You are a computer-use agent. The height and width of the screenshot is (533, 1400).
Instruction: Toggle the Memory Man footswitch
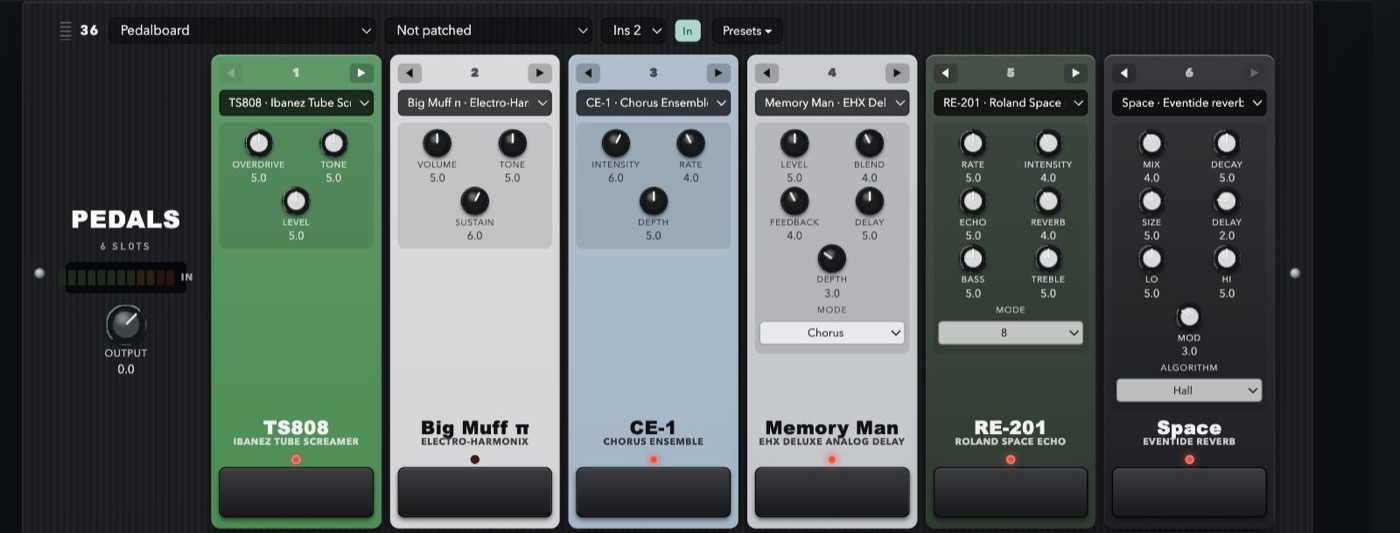click(x=832, y=492)
